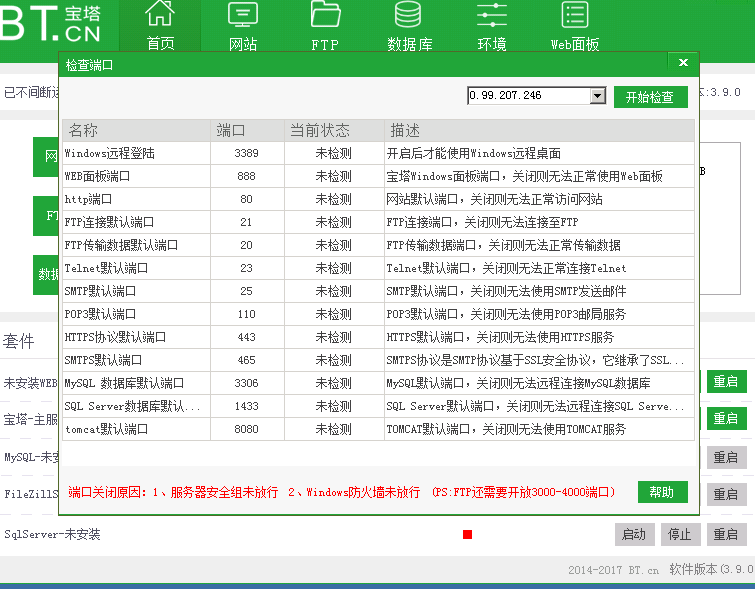Click the 套件 section heading

click(18, 341)
